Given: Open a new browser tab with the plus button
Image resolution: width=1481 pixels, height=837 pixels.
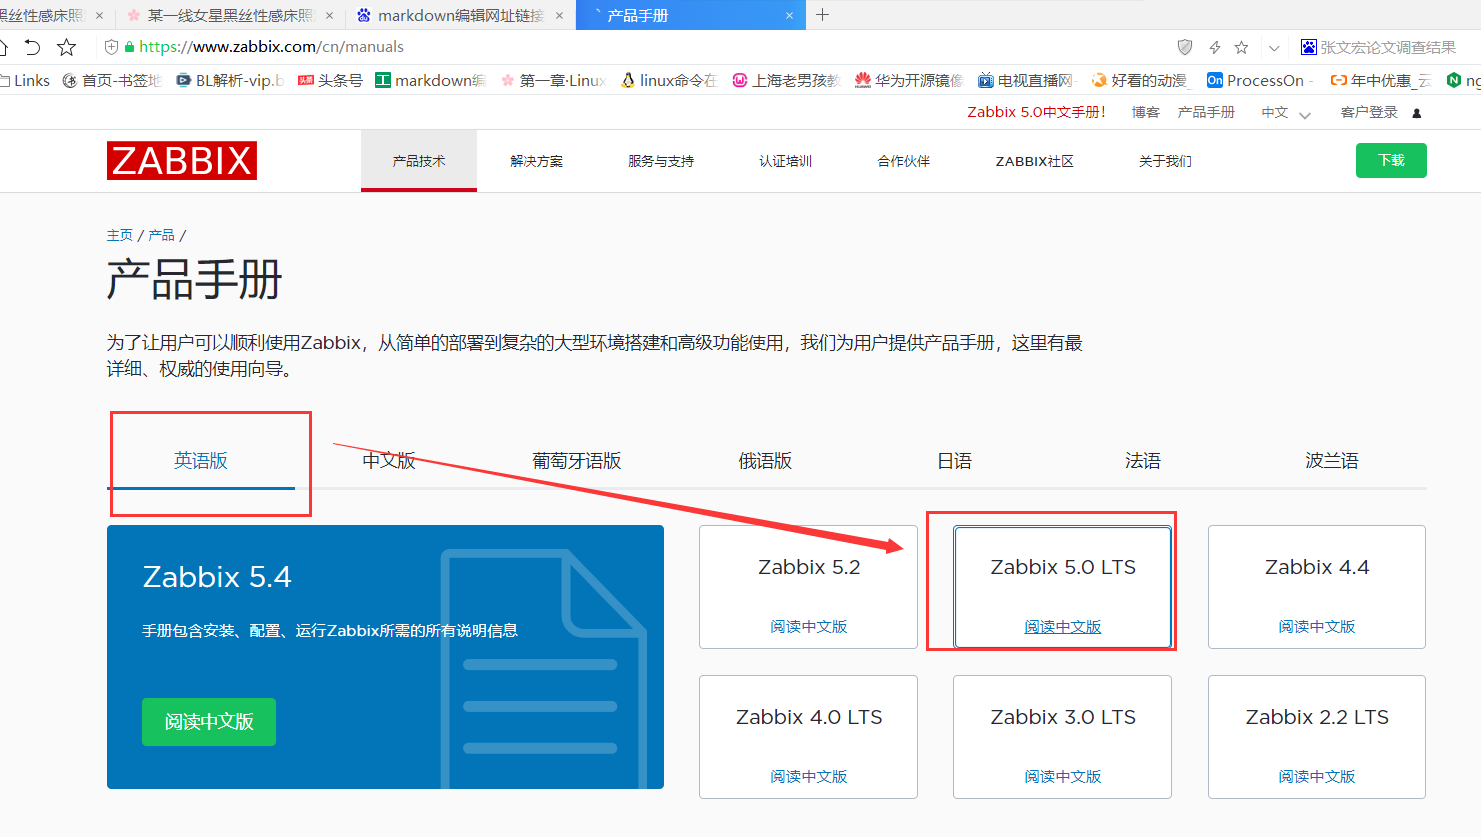Looking at the screenshot, I should (820, 15).
